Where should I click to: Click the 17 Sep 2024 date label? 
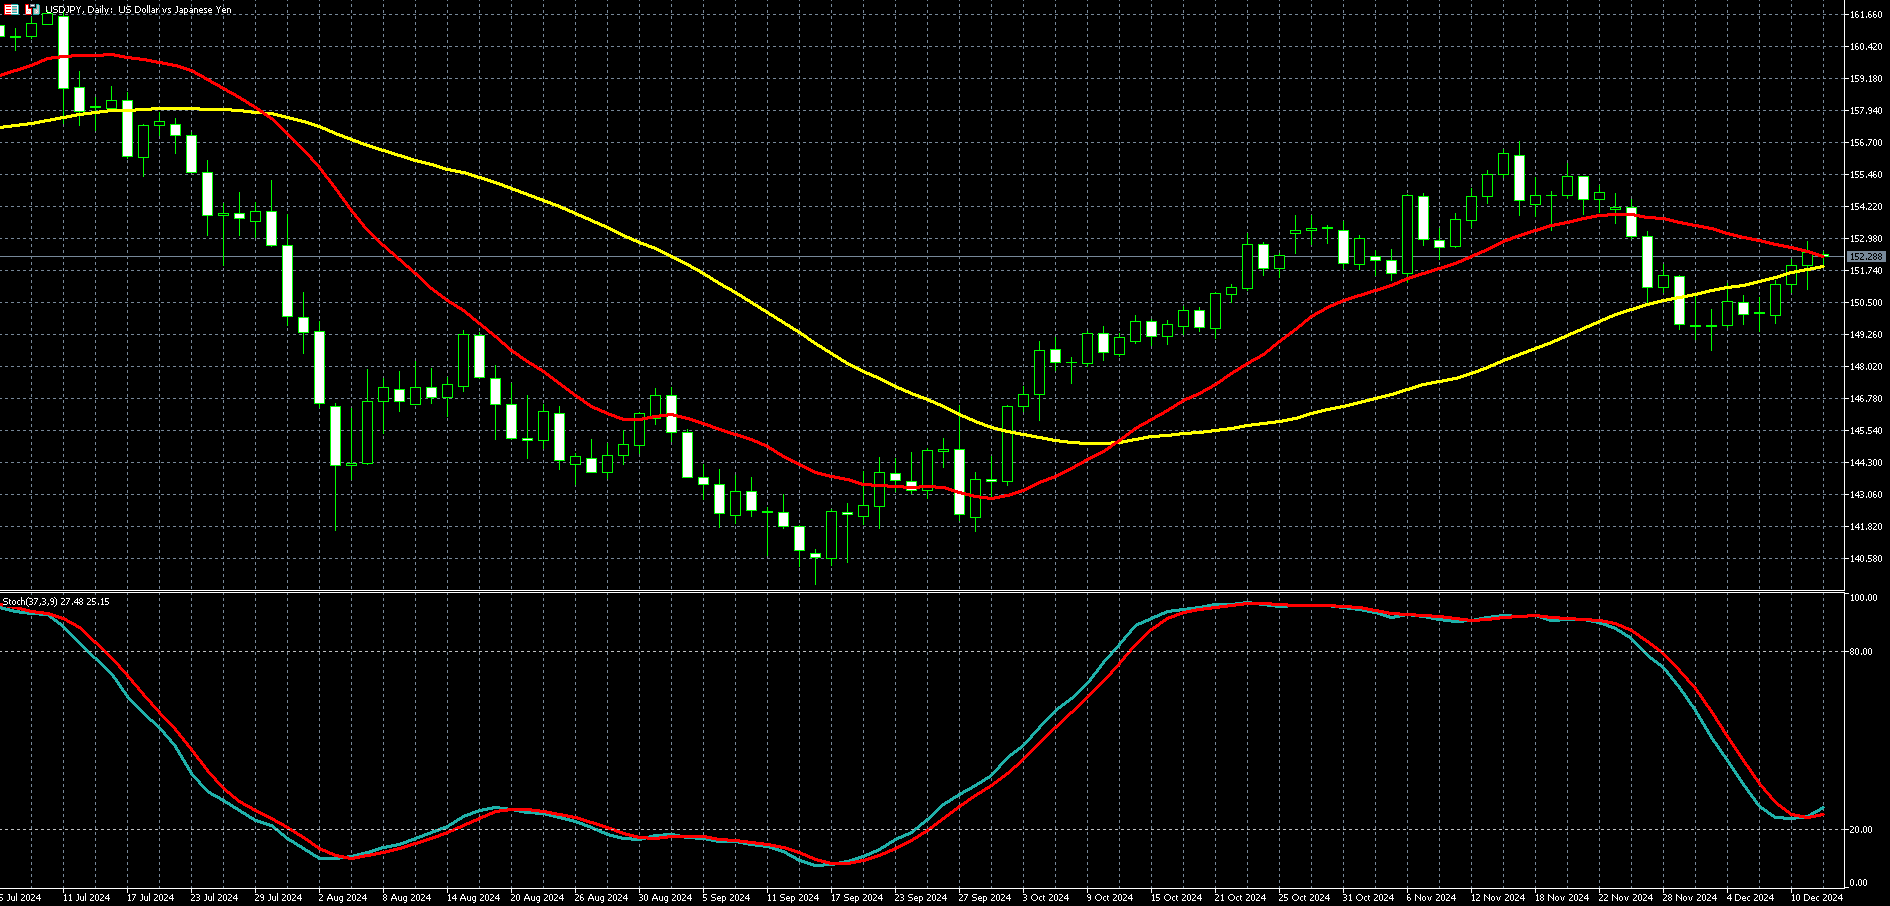(x=857, y=898)
